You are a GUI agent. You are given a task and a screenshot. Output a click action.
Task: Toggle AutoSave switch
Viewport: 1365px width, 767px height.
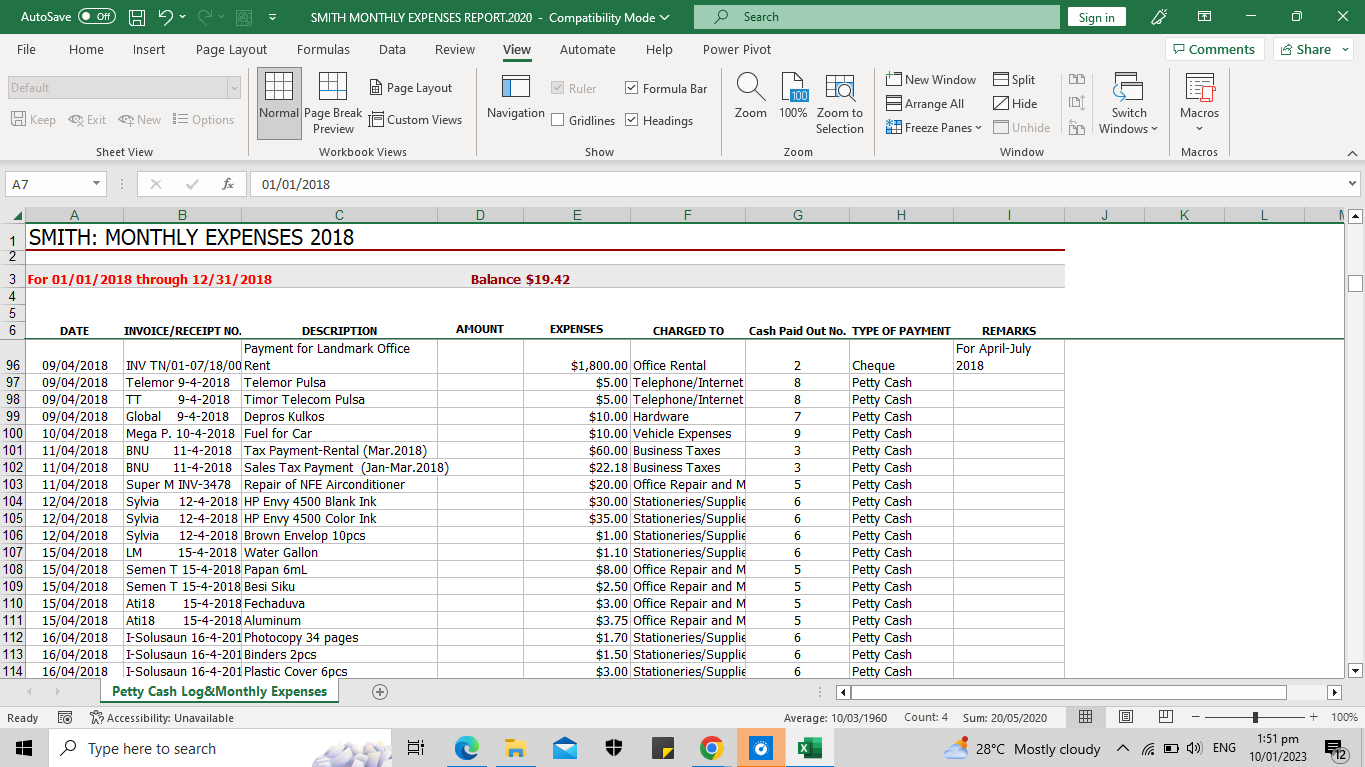point(96,17)
